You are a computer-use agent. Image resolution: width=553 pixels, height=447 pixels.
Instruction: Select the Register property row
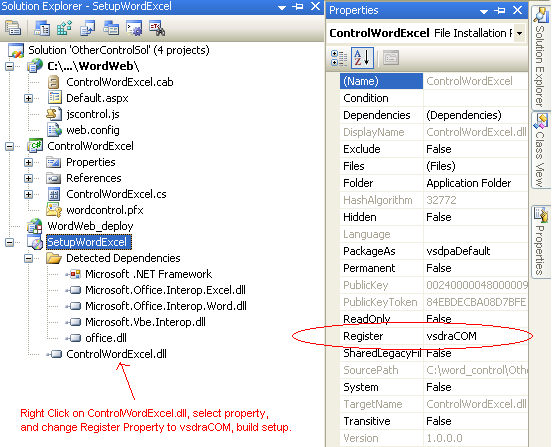tap(434, 336)
